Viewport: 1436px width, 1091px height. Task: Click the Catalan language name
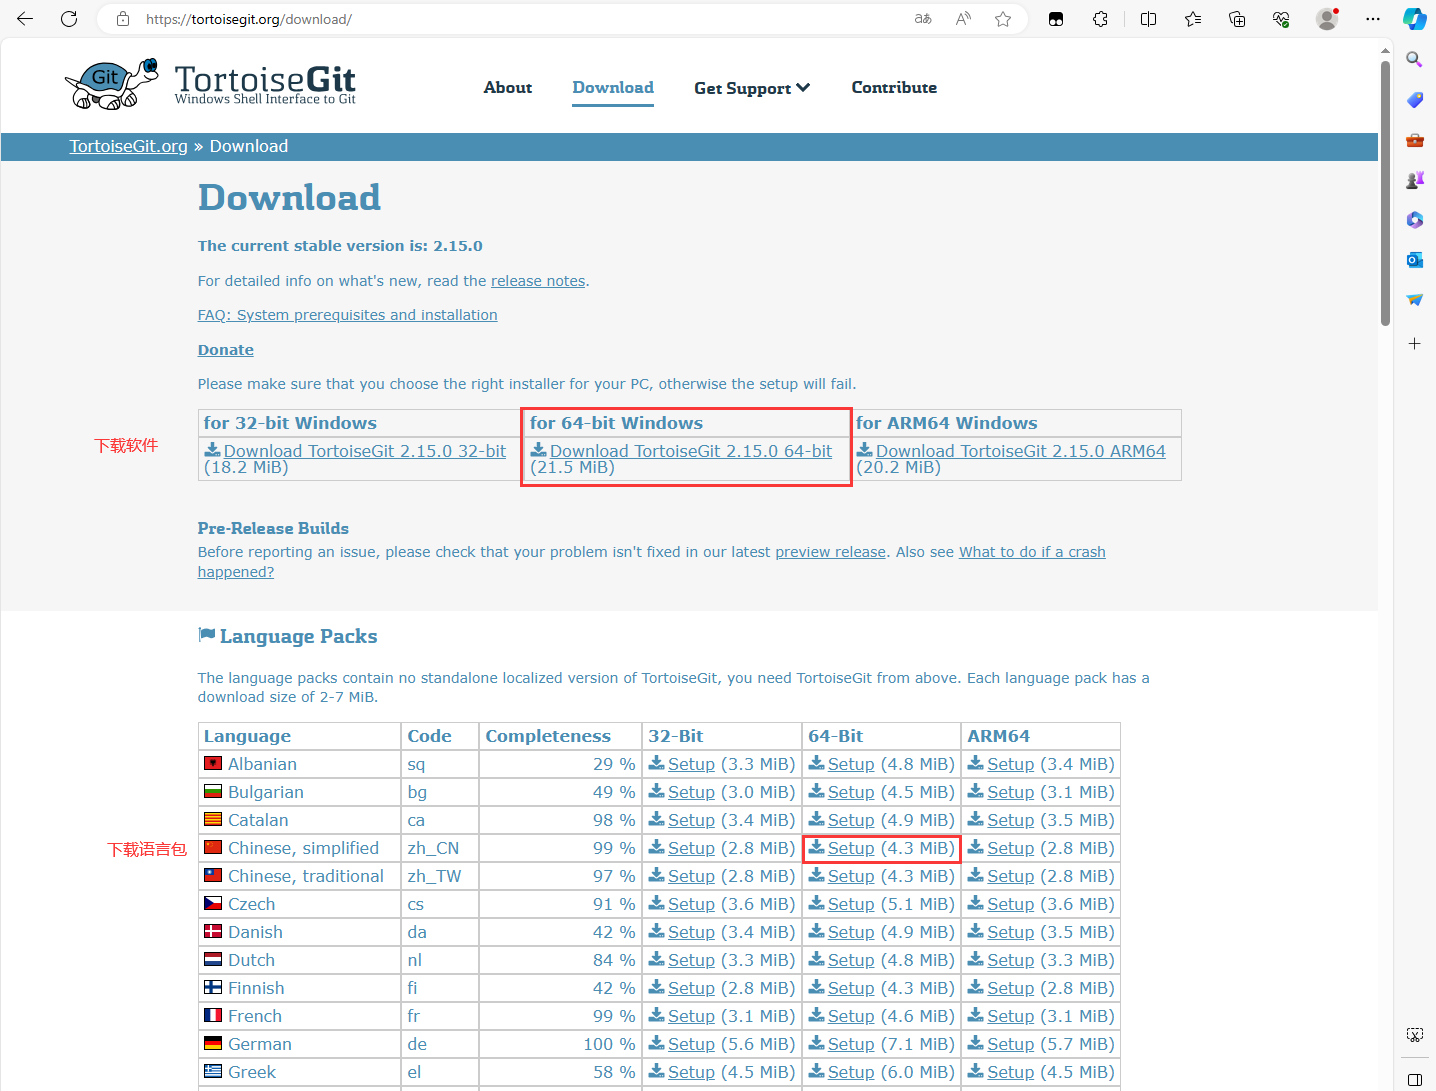[258, 820]
